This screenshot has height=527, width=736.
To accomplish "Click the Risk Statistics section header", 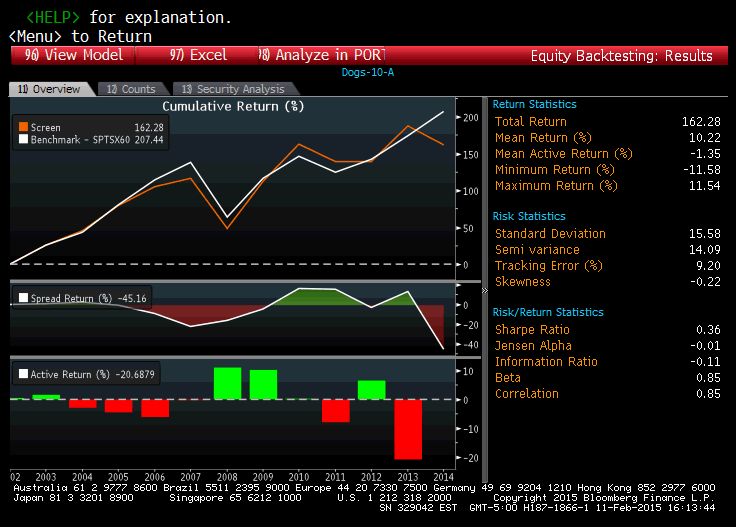I will point(529,216).
